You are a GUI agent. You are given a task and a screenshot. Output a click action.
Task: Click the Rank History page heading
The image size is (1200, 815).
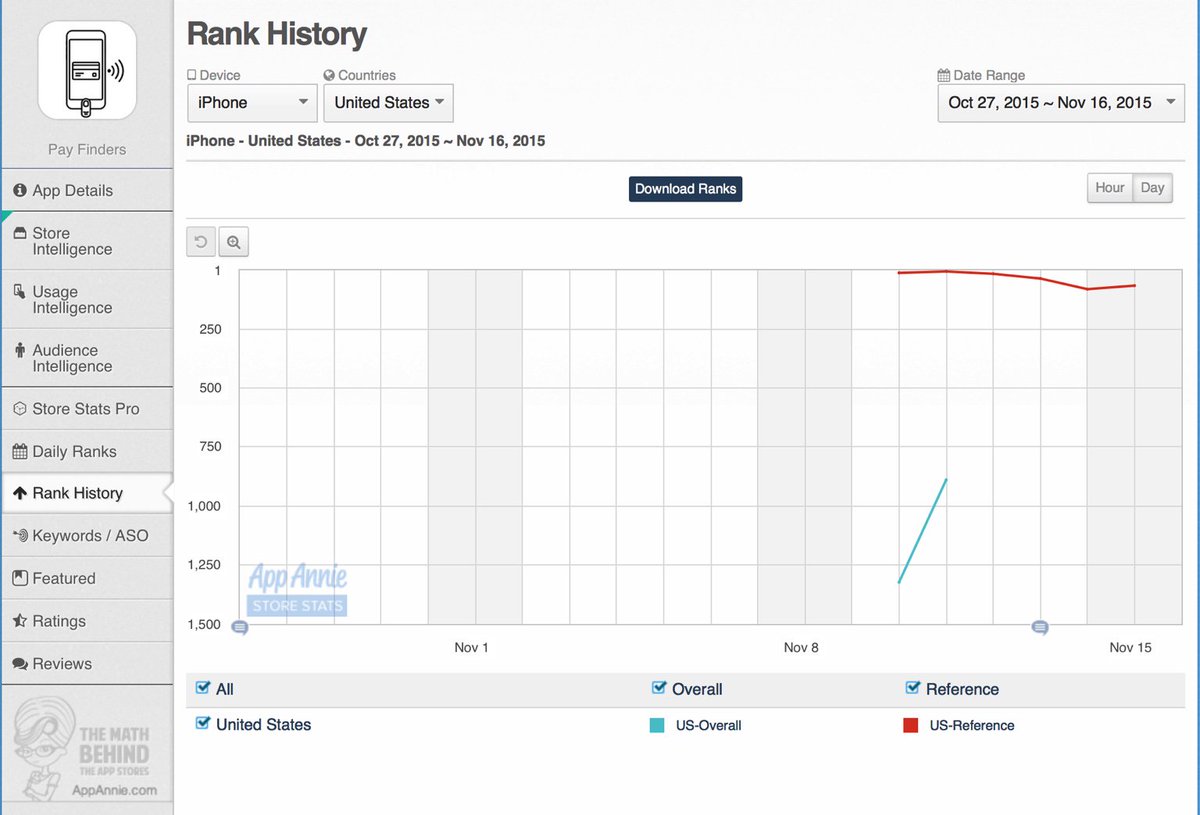point(277,35)
